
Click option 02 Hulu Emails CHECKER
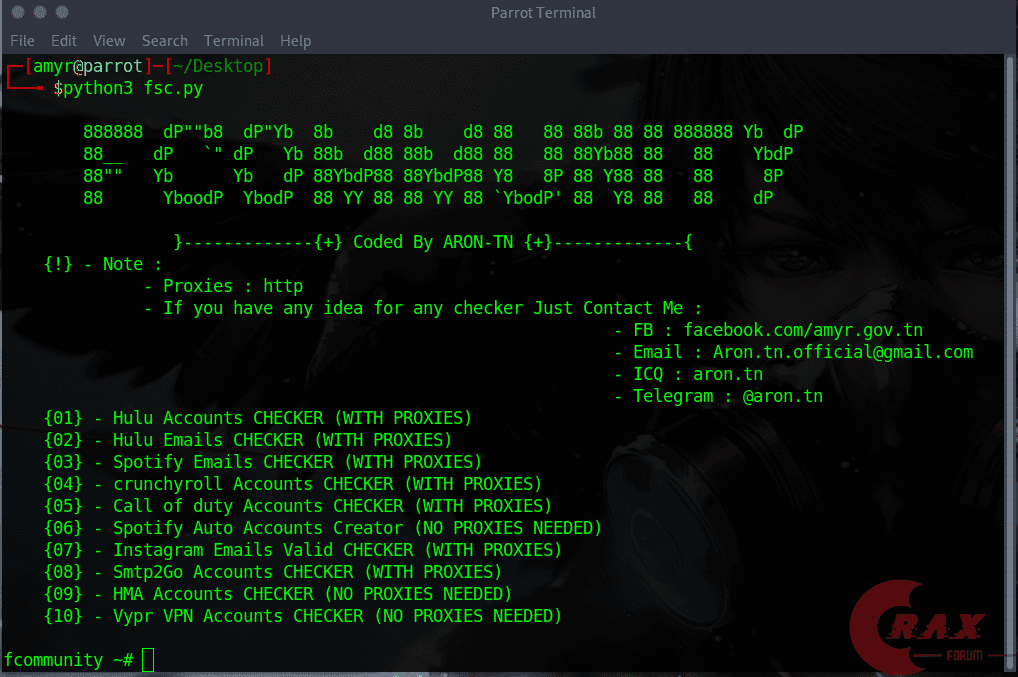[x=247, y=440]
